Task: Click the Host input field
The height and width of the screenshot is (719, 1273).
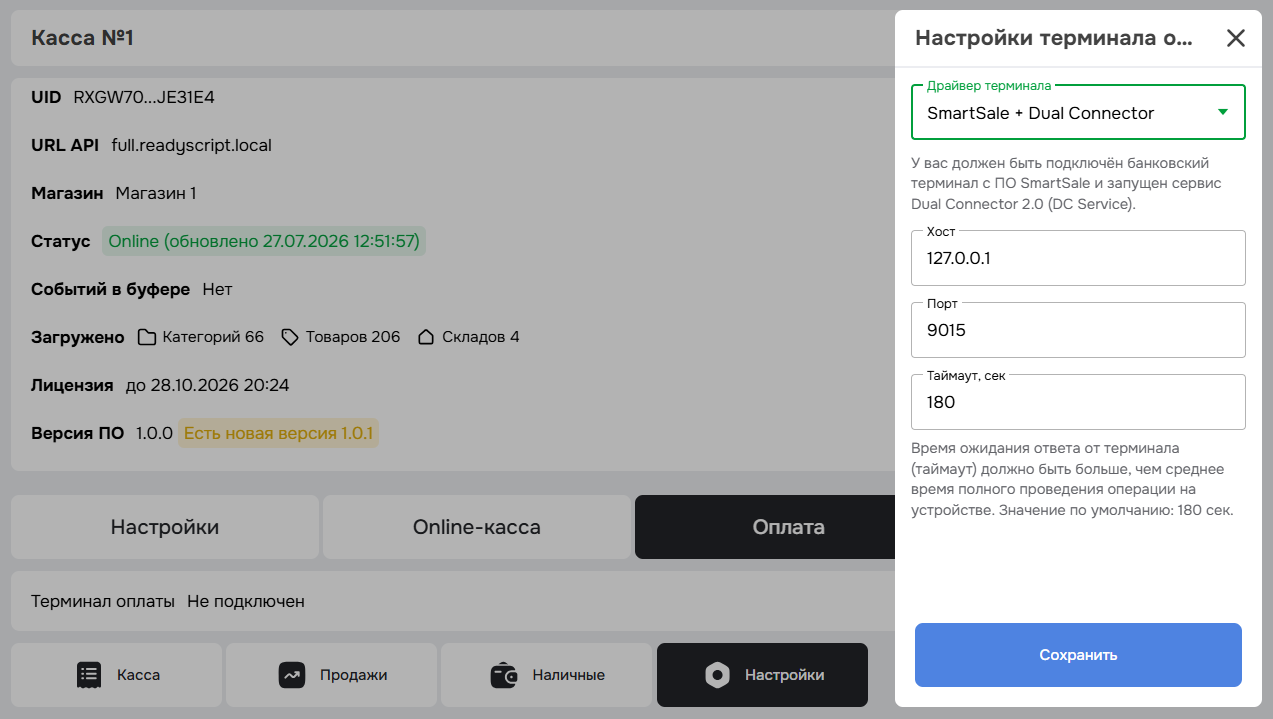Action: click(x=1078, y=258)
